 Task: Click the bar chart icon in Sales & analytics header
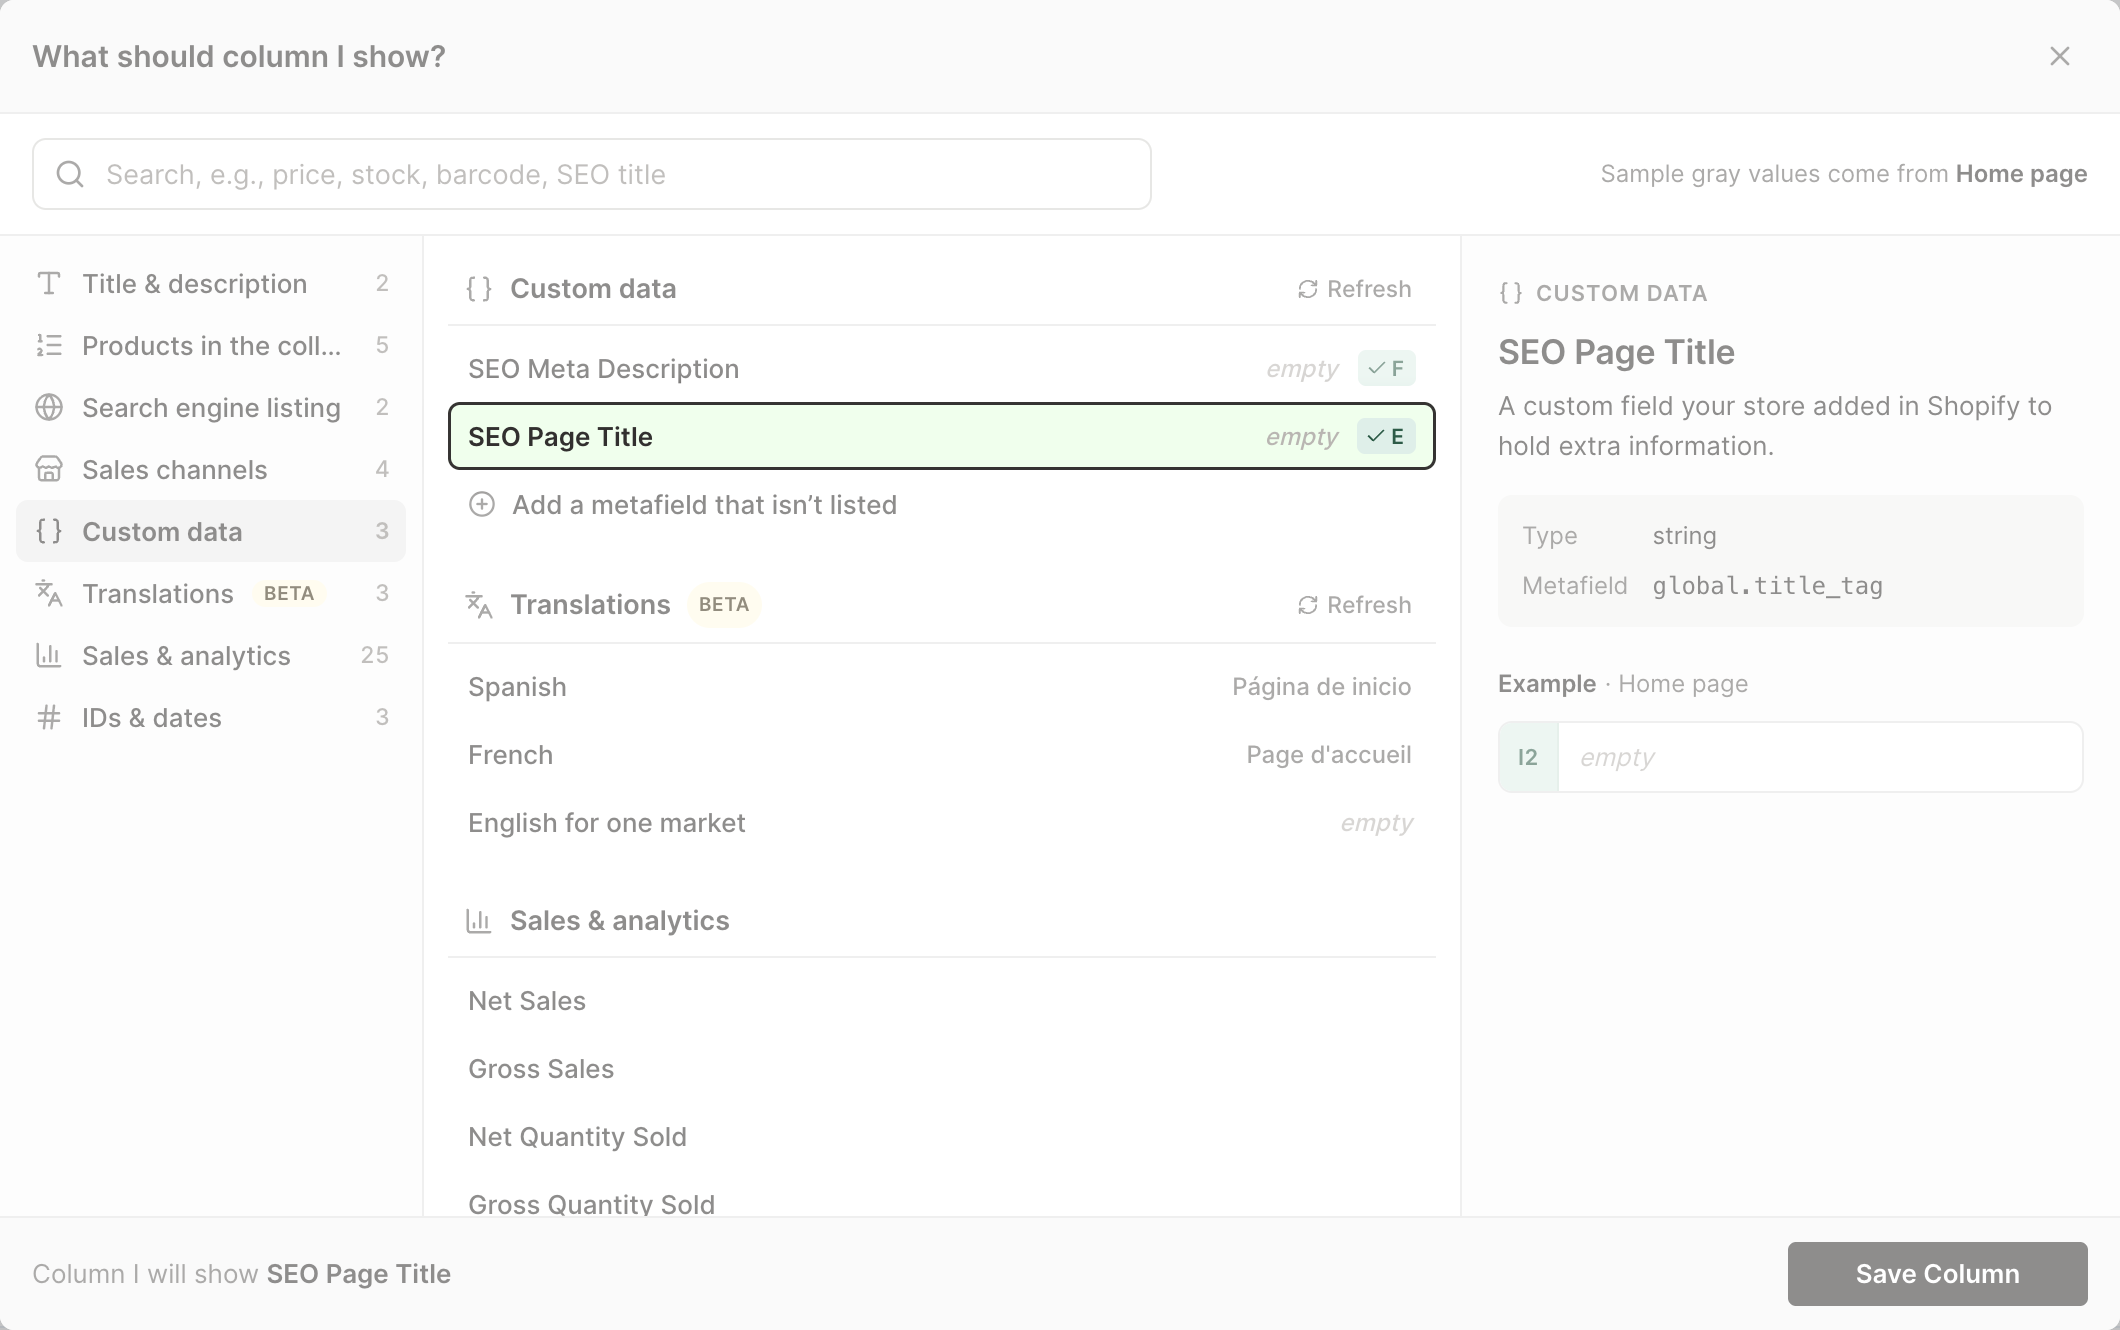tap(479, 921)
